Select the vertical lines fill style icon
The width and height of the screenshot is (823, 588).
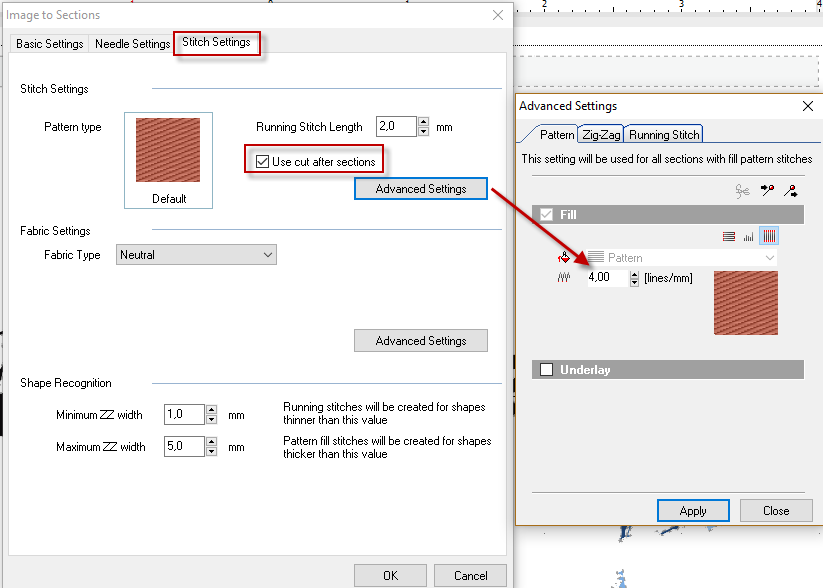tap(769, 236)
